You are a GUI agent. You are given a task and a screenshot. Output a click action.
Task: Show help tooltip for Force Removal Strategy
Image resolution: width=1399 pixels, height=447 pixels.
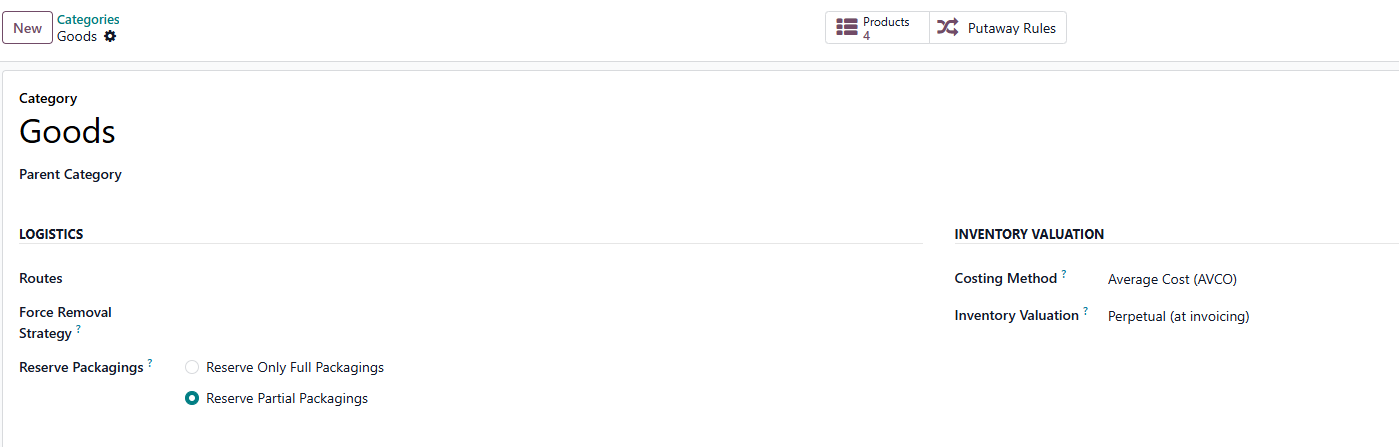pyautogui.click(x=79, y=328)
